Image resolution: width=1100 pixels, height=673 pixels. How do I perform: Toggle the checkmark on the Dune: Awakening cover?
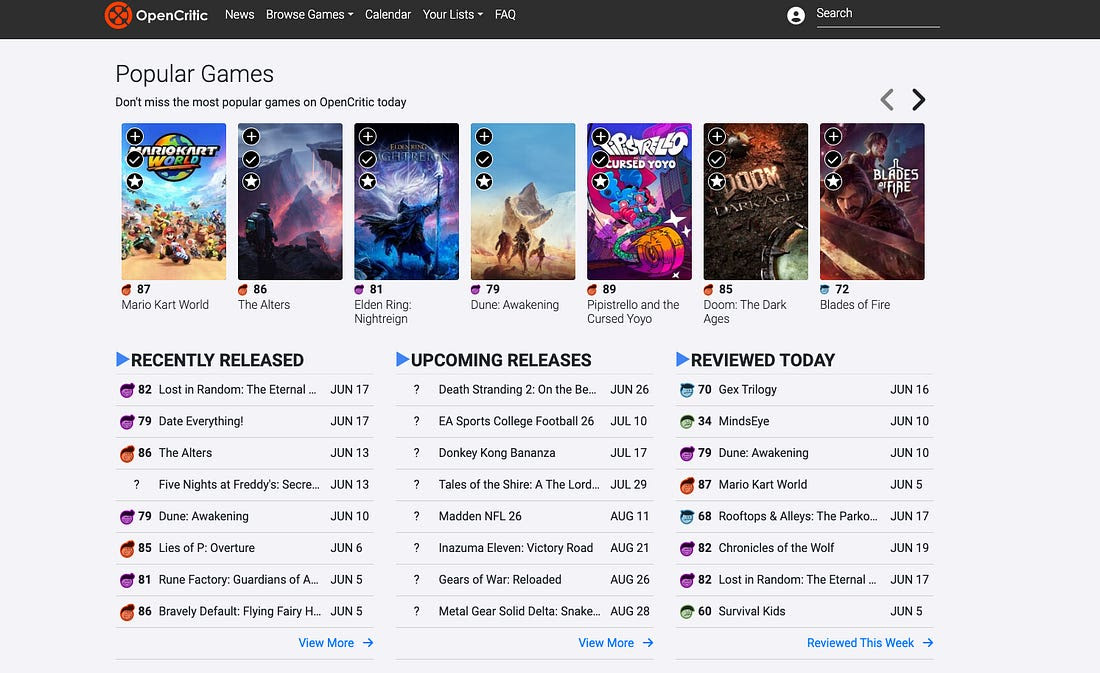tap(484, 159)
